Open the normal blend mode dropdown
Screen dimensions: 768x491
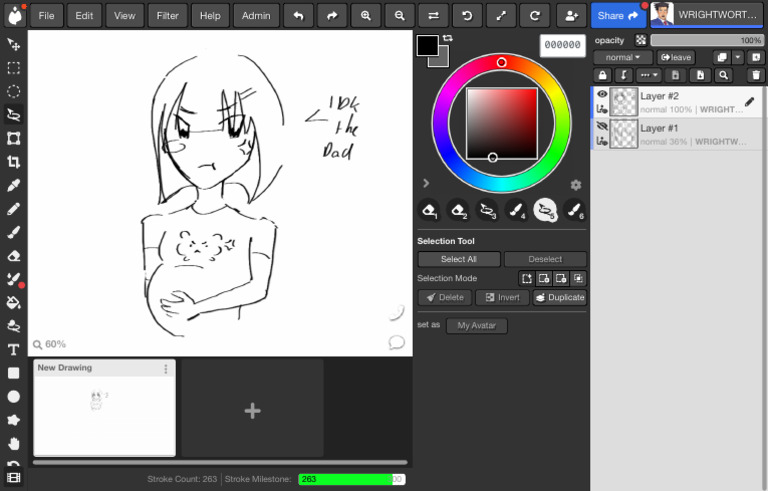622,58
